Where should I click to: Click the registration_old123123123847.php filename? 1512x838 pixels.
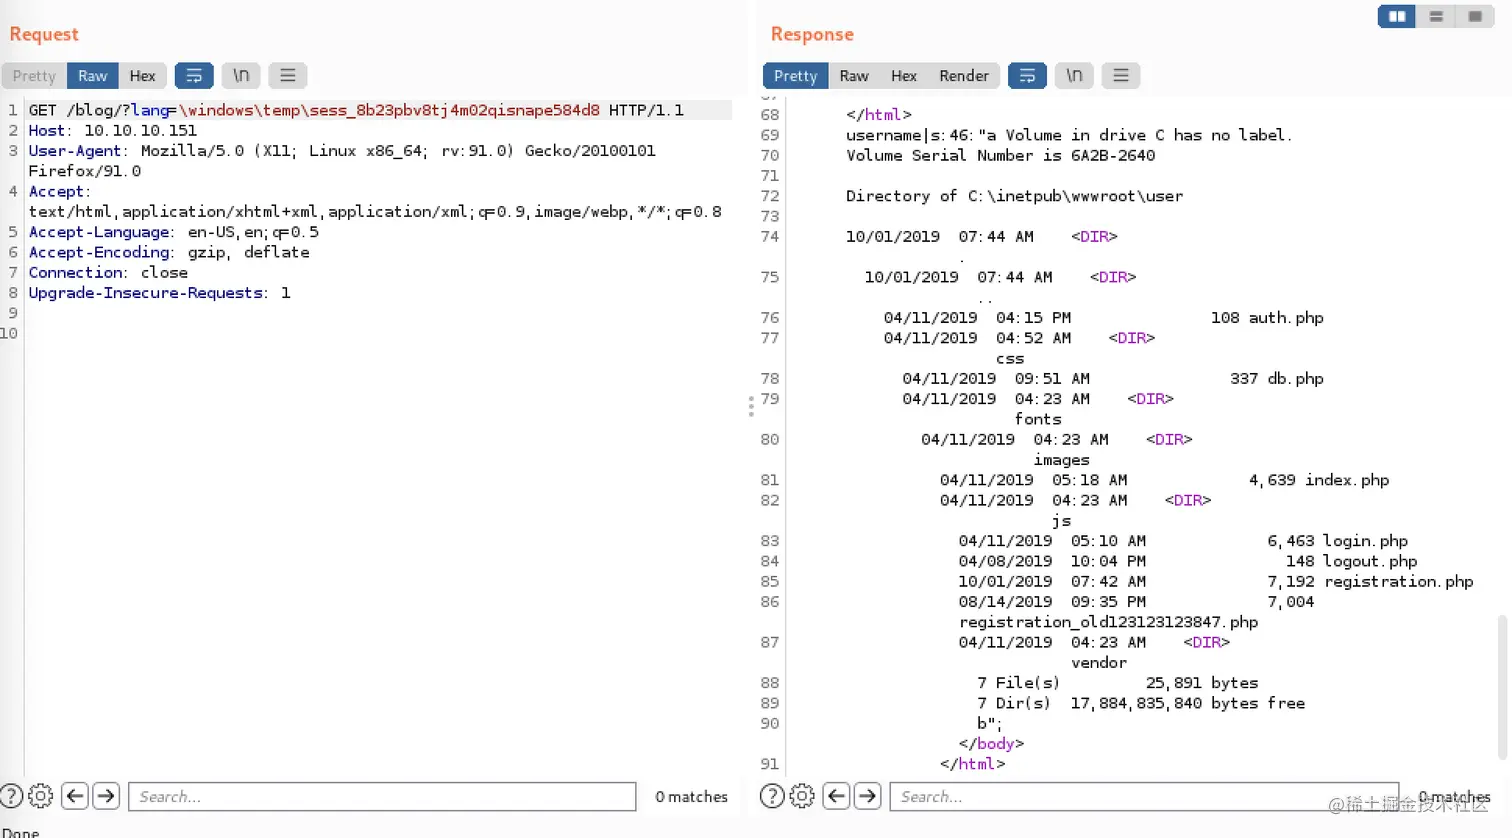(1108, 622)
